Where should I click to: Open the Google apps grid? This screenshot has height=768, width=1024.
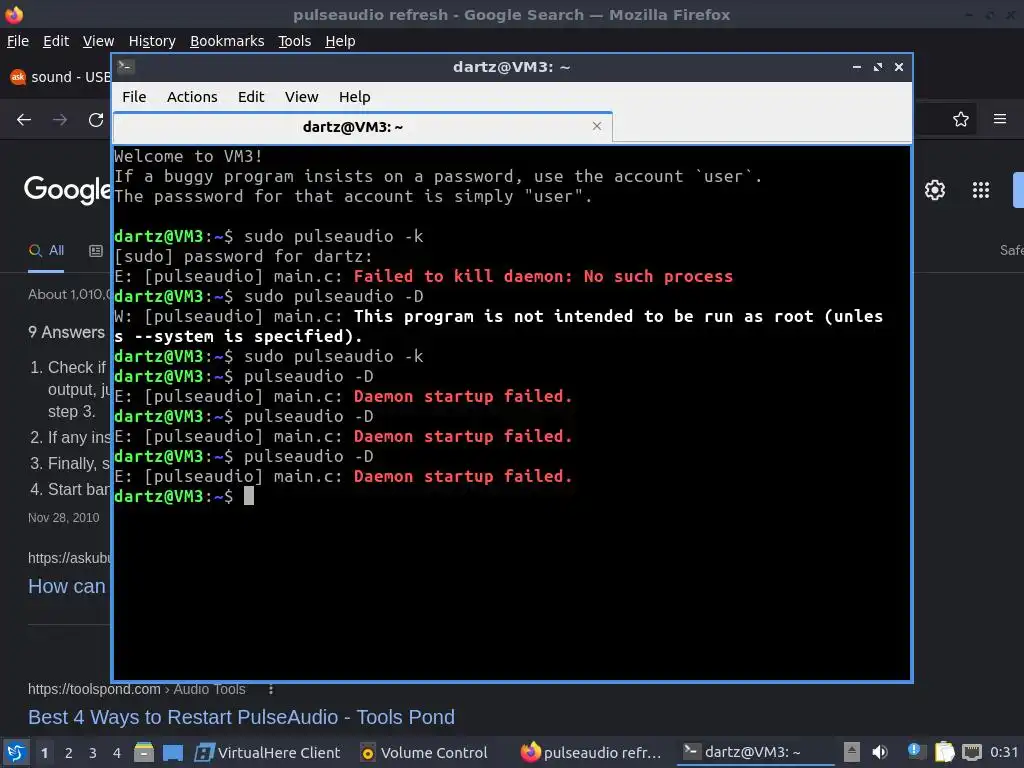click(x=981, y=190)
